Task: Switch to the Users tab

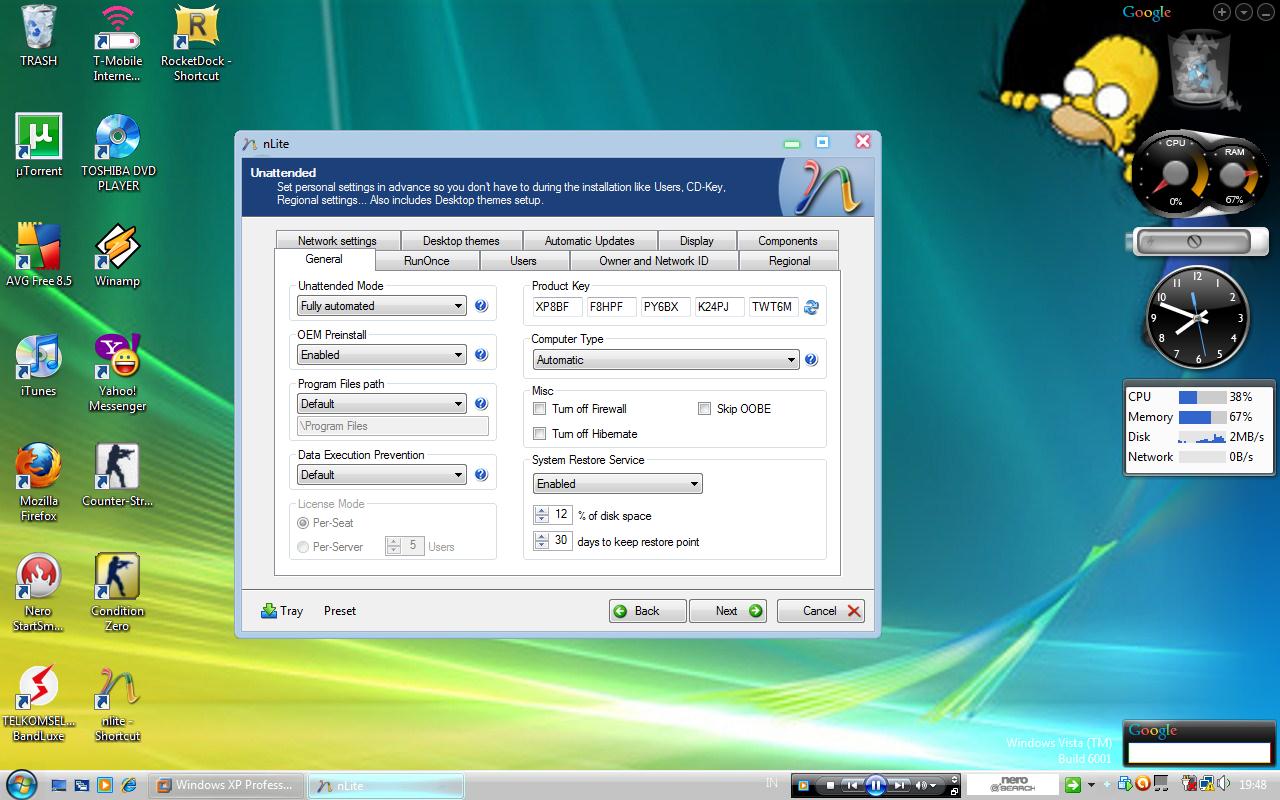Action: coord(524,261)
